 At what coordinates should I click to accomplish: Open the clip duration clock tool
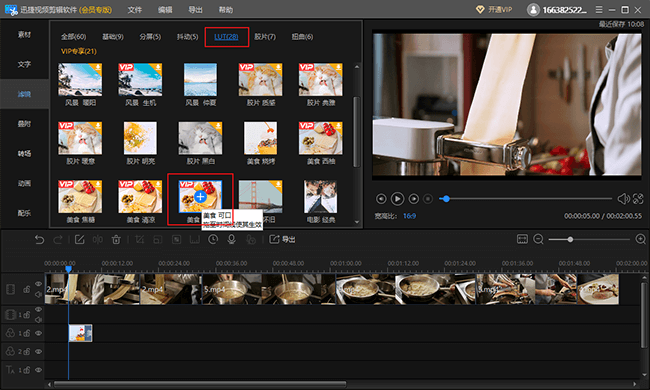213,239
